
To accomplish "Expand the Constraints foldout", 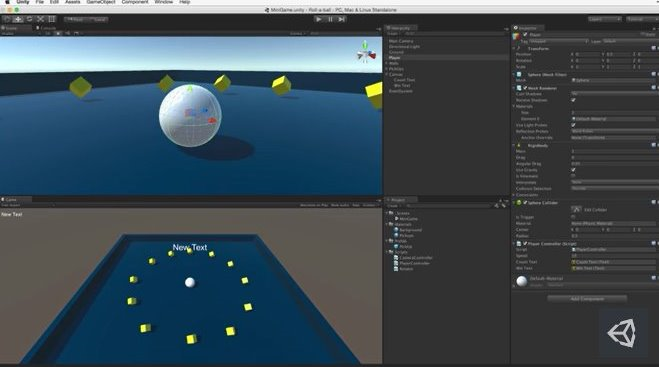I will [514, 195].
